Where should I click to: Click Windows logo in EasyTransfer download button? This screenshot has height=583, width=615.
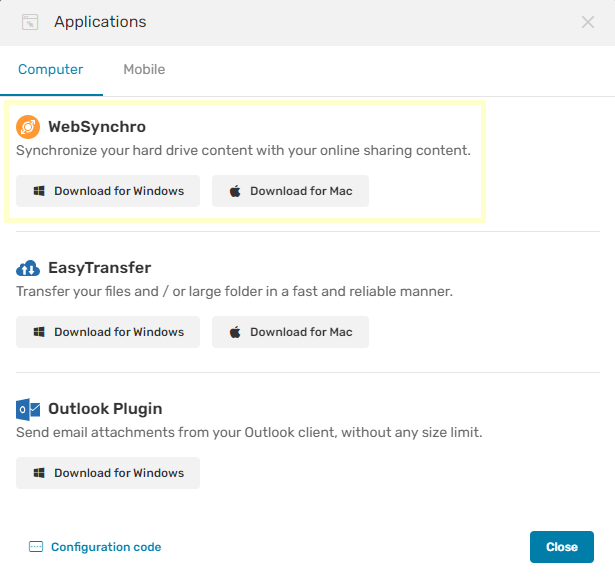tap(39, 332)
